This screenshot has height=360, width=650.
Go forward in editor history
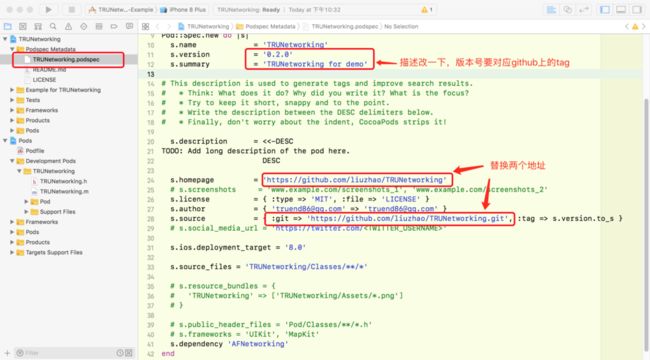[169, 27]
